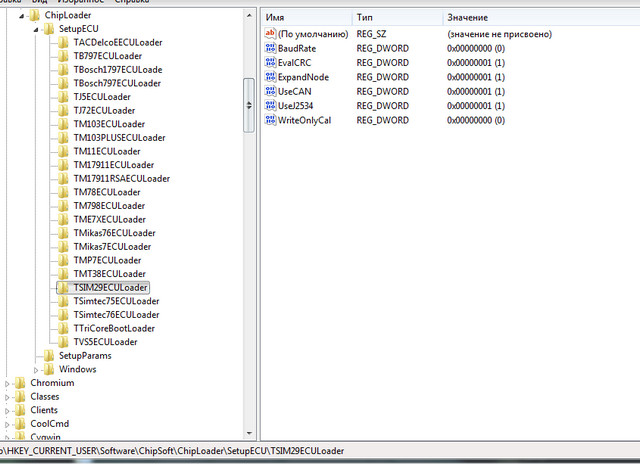
Task: Collapse the SetupECU key arrow
Action: 37,30
